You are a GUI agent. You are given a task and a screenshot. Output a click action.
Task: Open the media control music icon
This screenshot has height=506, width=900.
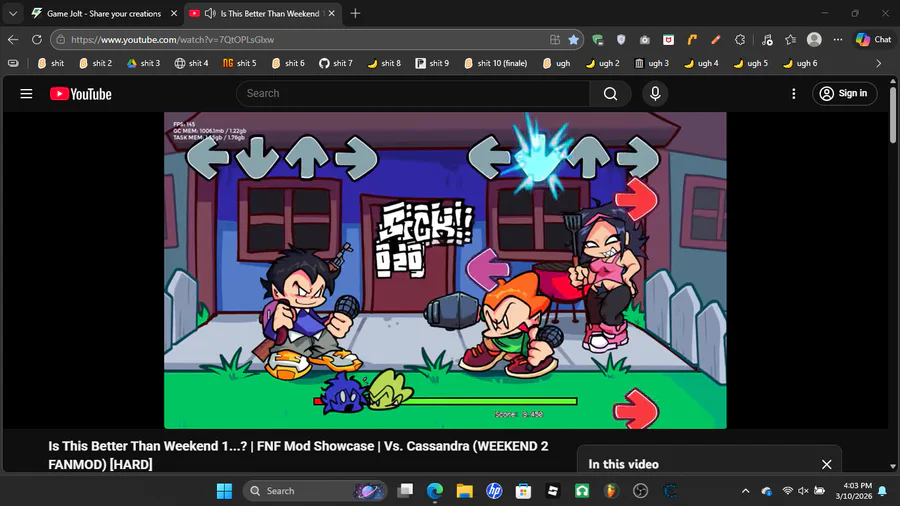[767, 40]
